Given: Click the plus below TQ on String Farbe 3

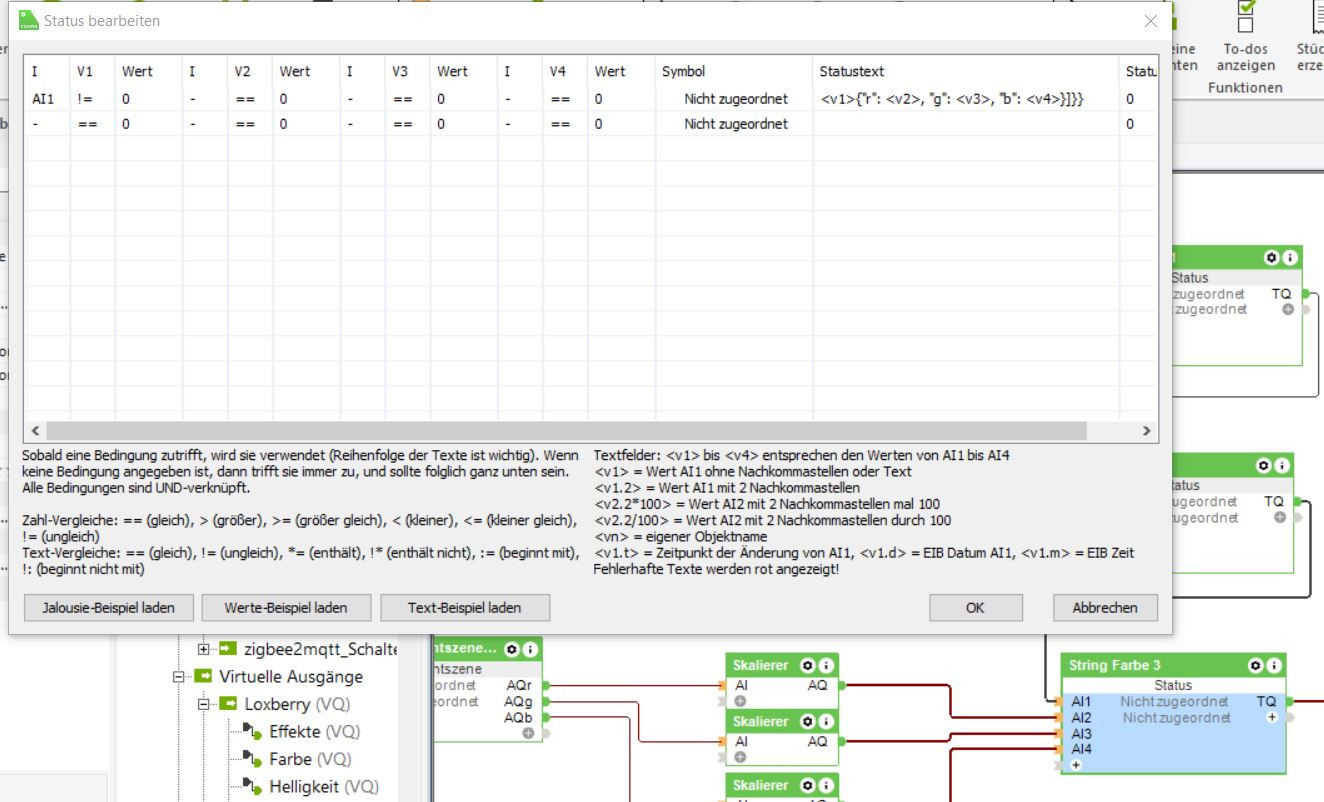Looking at the screenshot, I should [1272, 718].
